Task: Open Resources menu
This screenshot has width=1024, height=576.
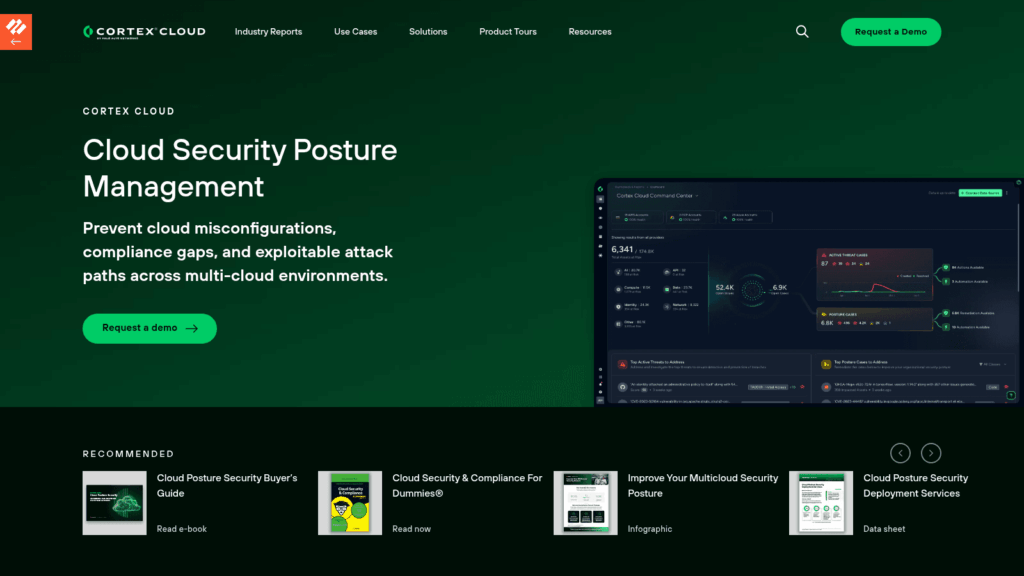Action: pyautogui.click(x=590, y=31)
